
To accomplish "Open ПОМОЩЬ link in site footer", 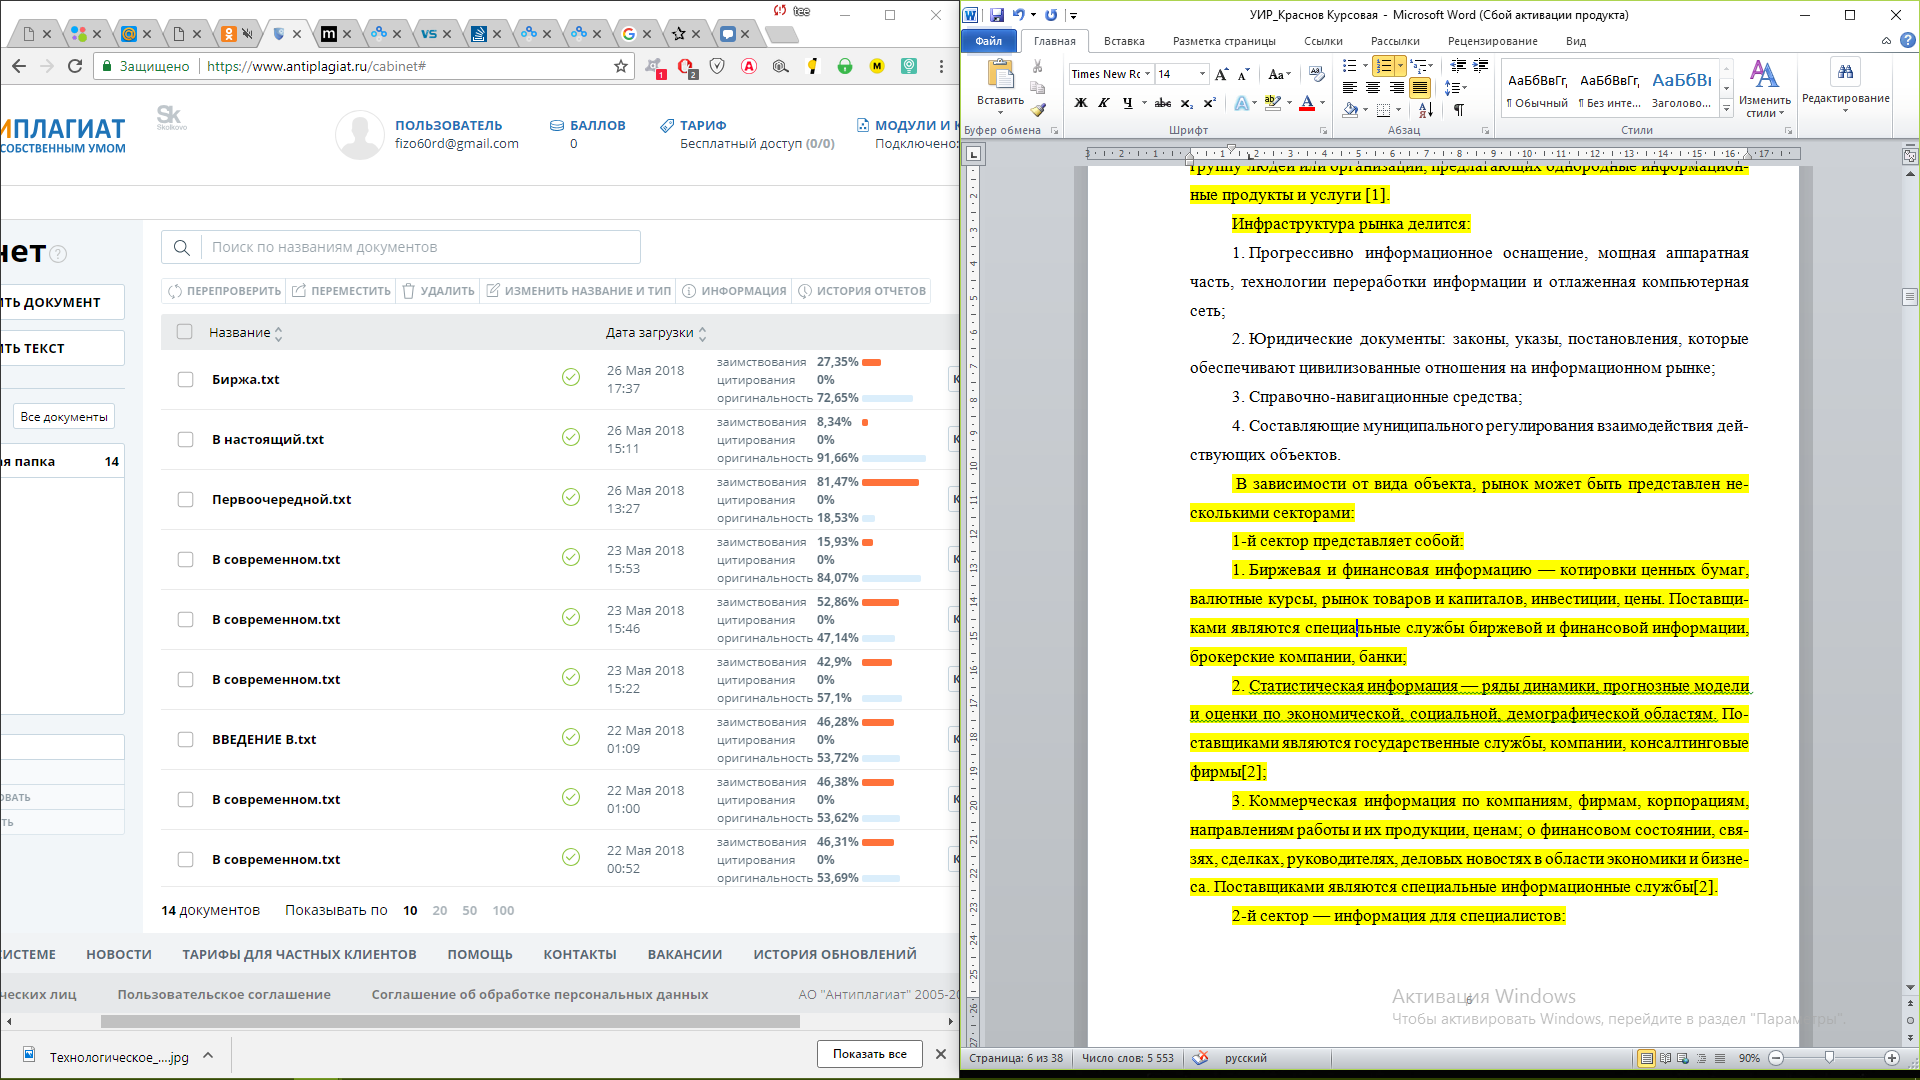I will pos(480,954).
